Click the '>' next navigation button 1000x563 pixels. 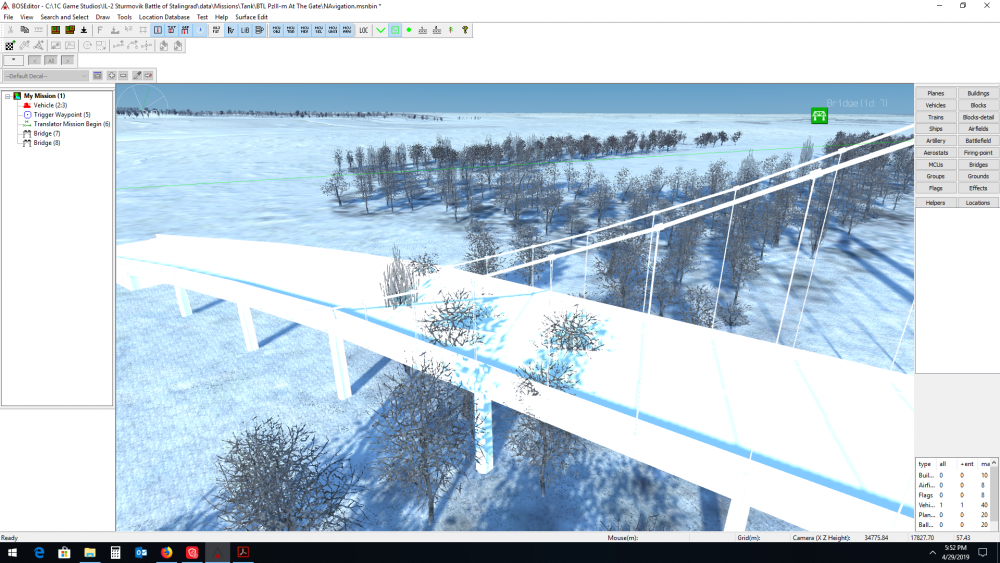(x=68, y=61)
